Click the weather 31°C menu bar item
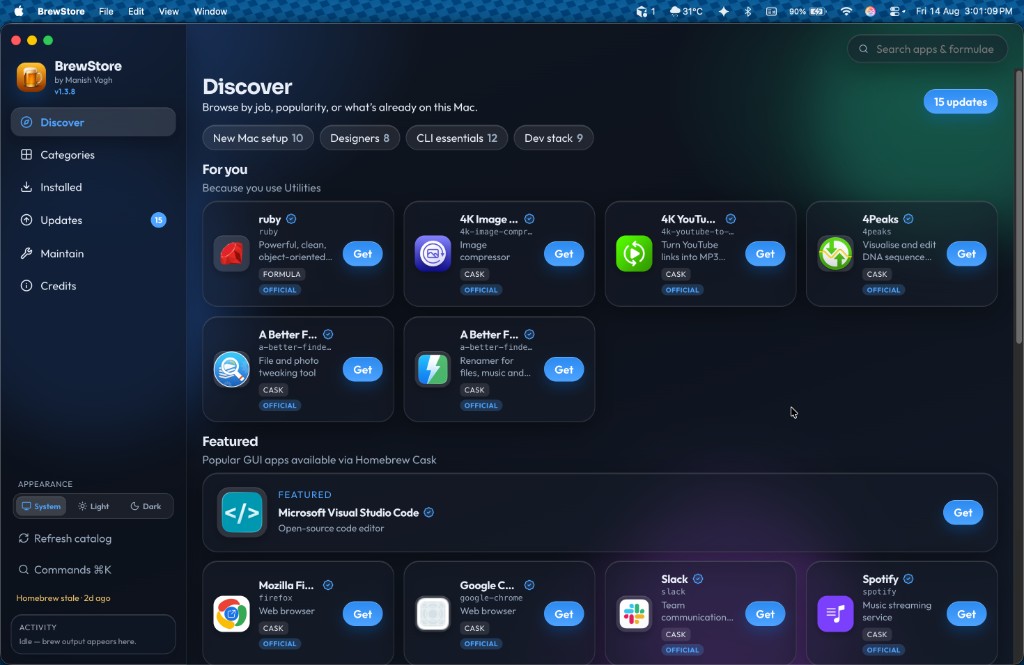This screenshot has height=665, width=1024. pos(686,11)
